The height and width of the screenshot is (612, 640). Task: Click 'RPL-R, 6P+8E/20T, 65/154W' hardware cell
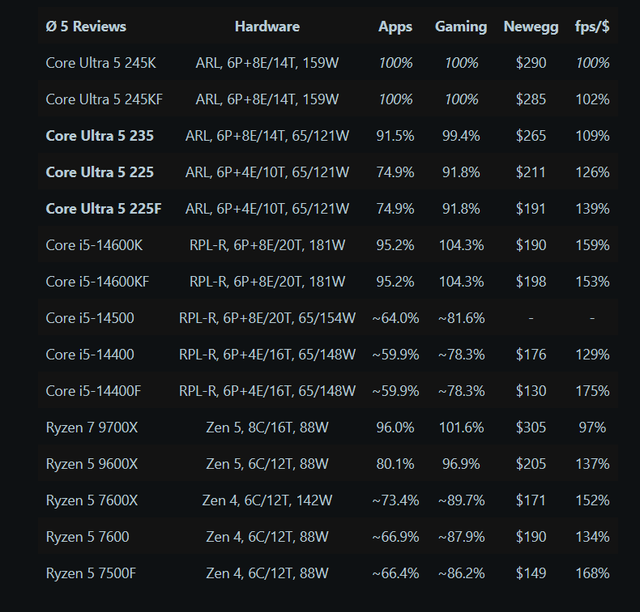[267, 318]
